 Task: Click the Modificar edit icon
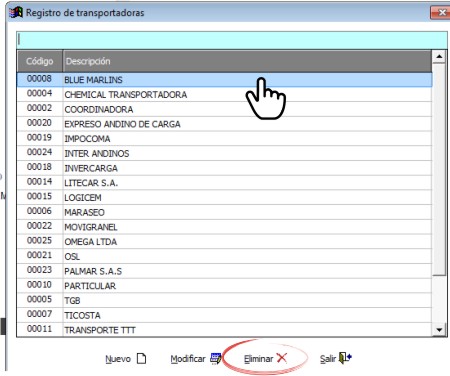pos(215,359)
